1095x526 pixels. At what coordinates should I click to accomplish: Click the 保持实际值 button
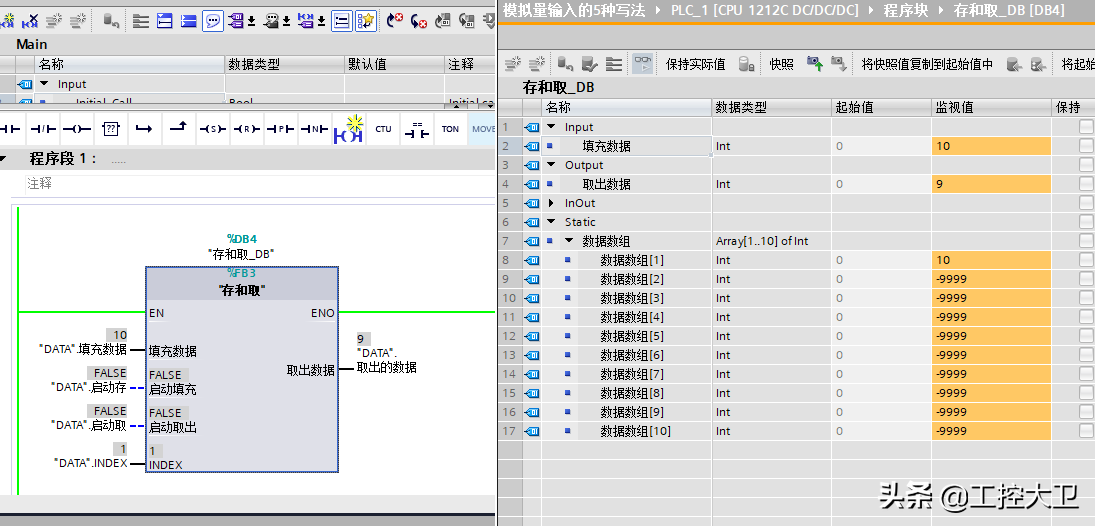pos(695,64)
